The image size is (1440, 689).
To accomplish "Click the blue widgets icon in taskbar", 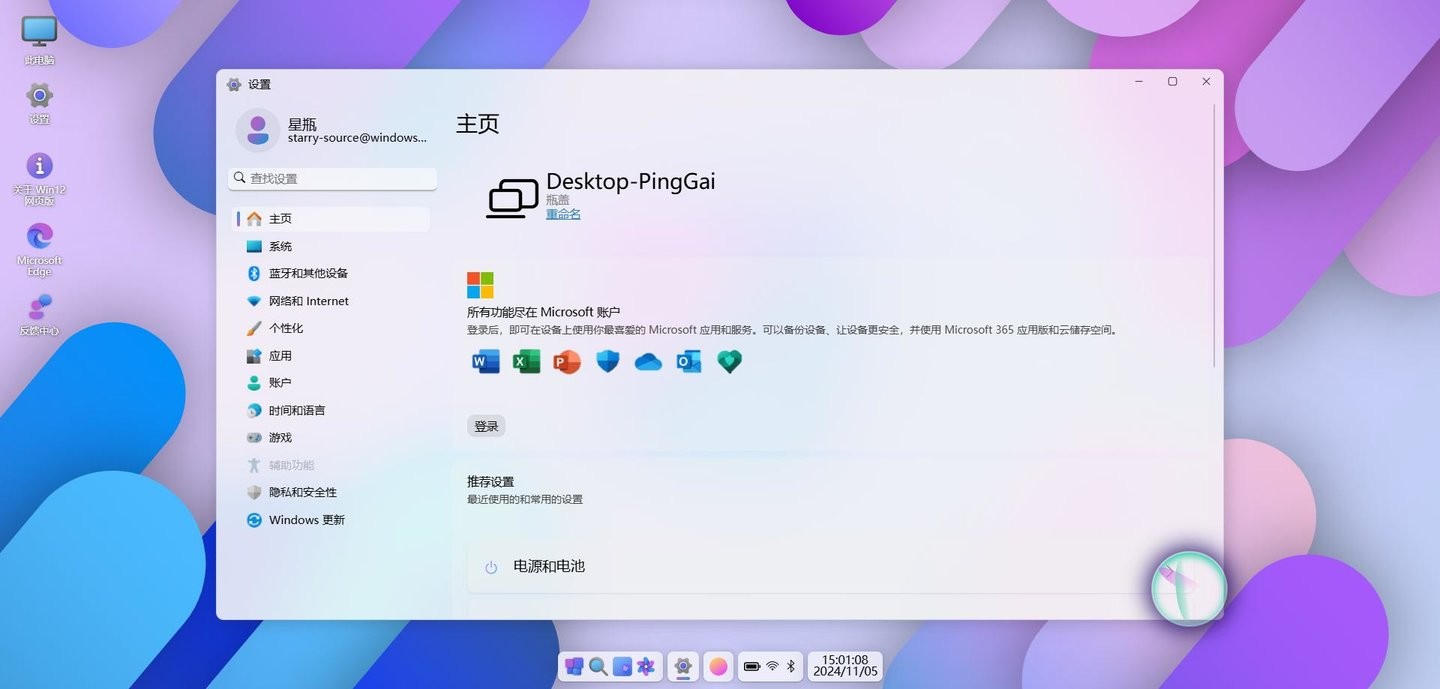I will click(622, 666).
